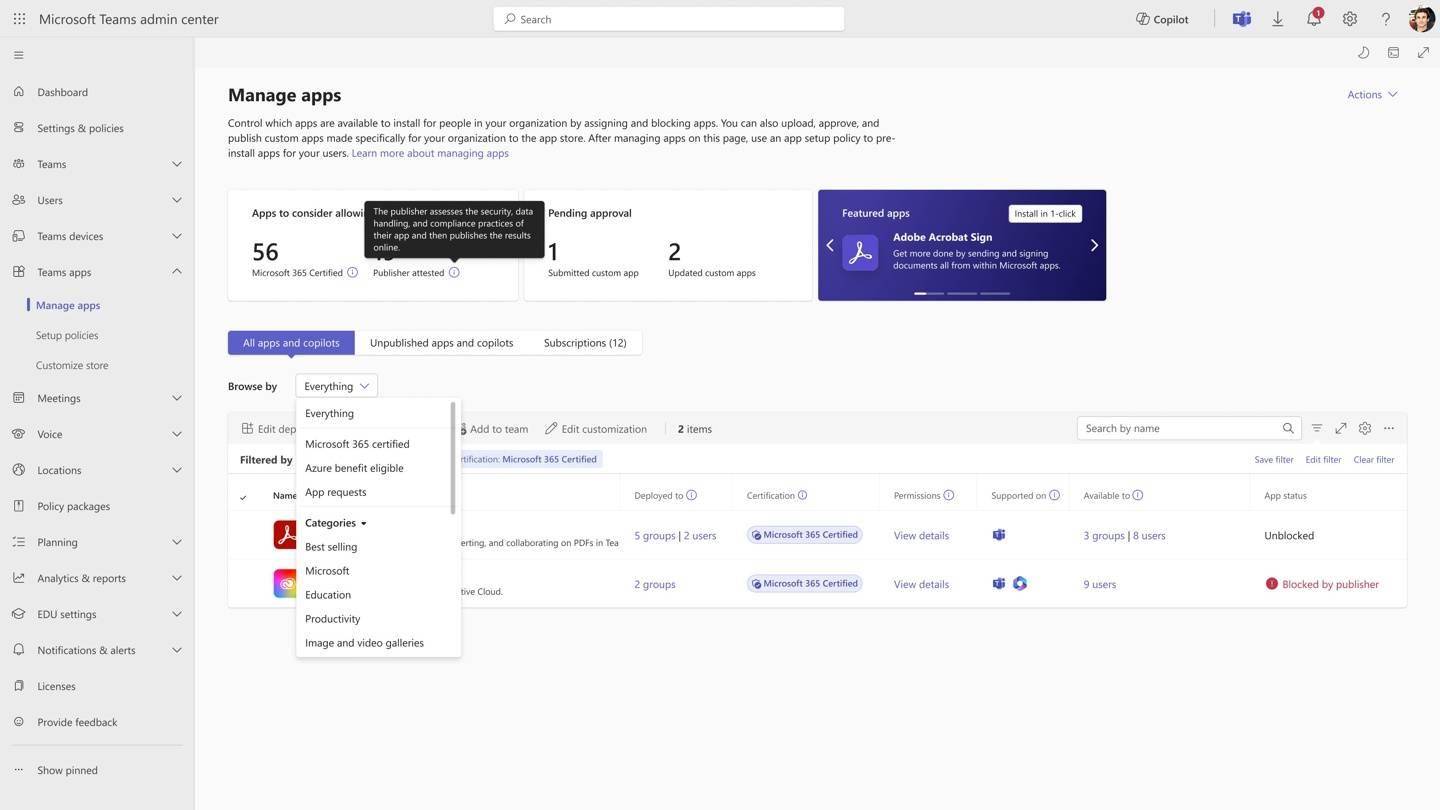Toggle dark mode moon icon
1440x810 pixels.
coord(1363,52)
